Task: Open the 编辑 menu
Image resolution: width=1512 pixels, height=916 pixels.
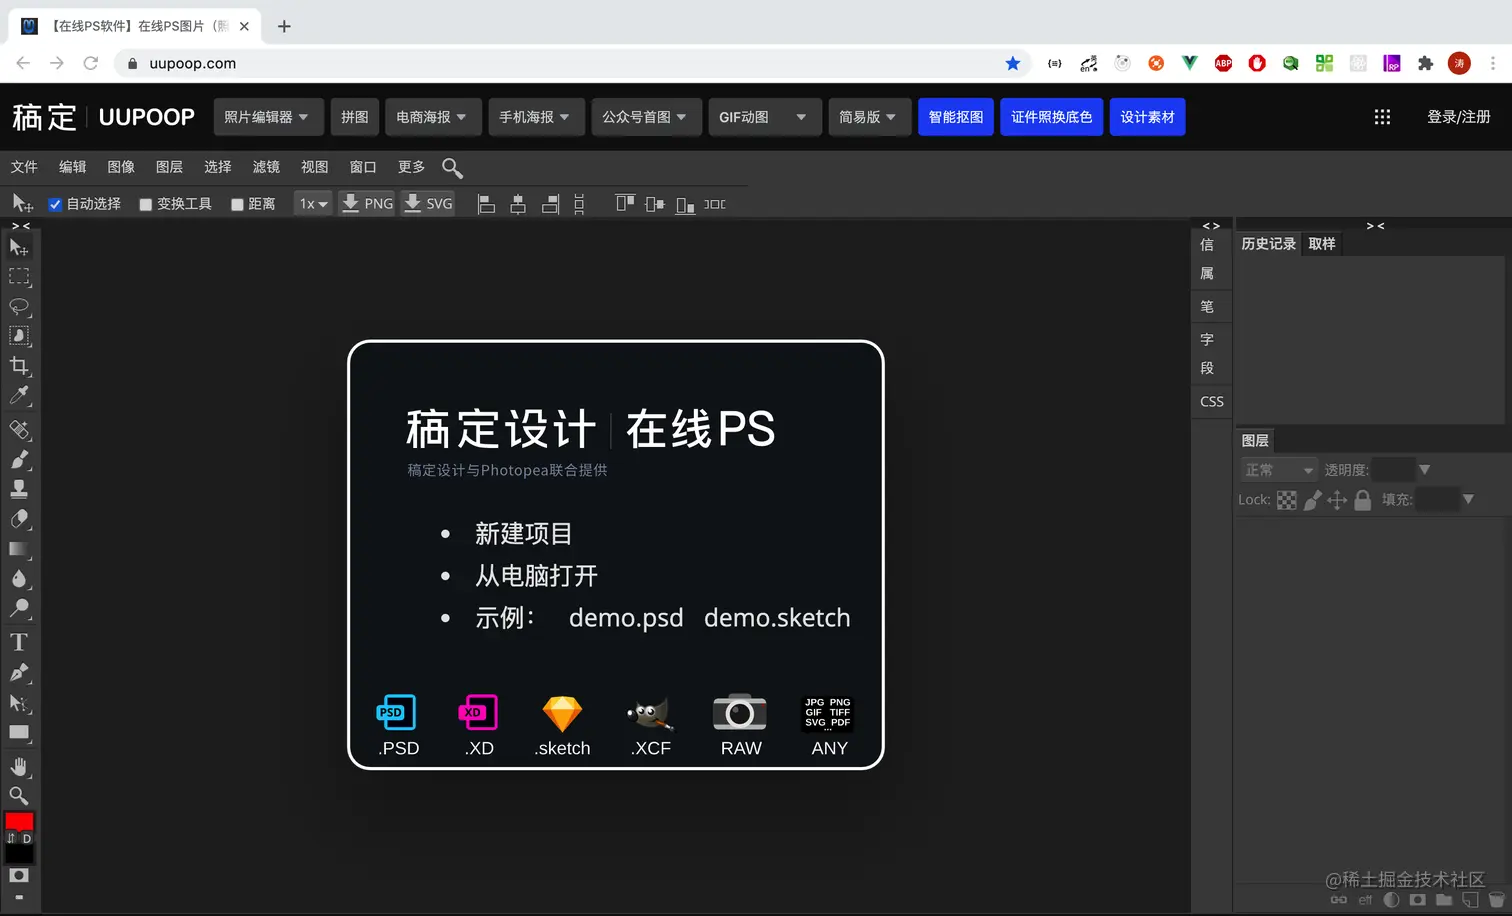Action: (73, 167)
